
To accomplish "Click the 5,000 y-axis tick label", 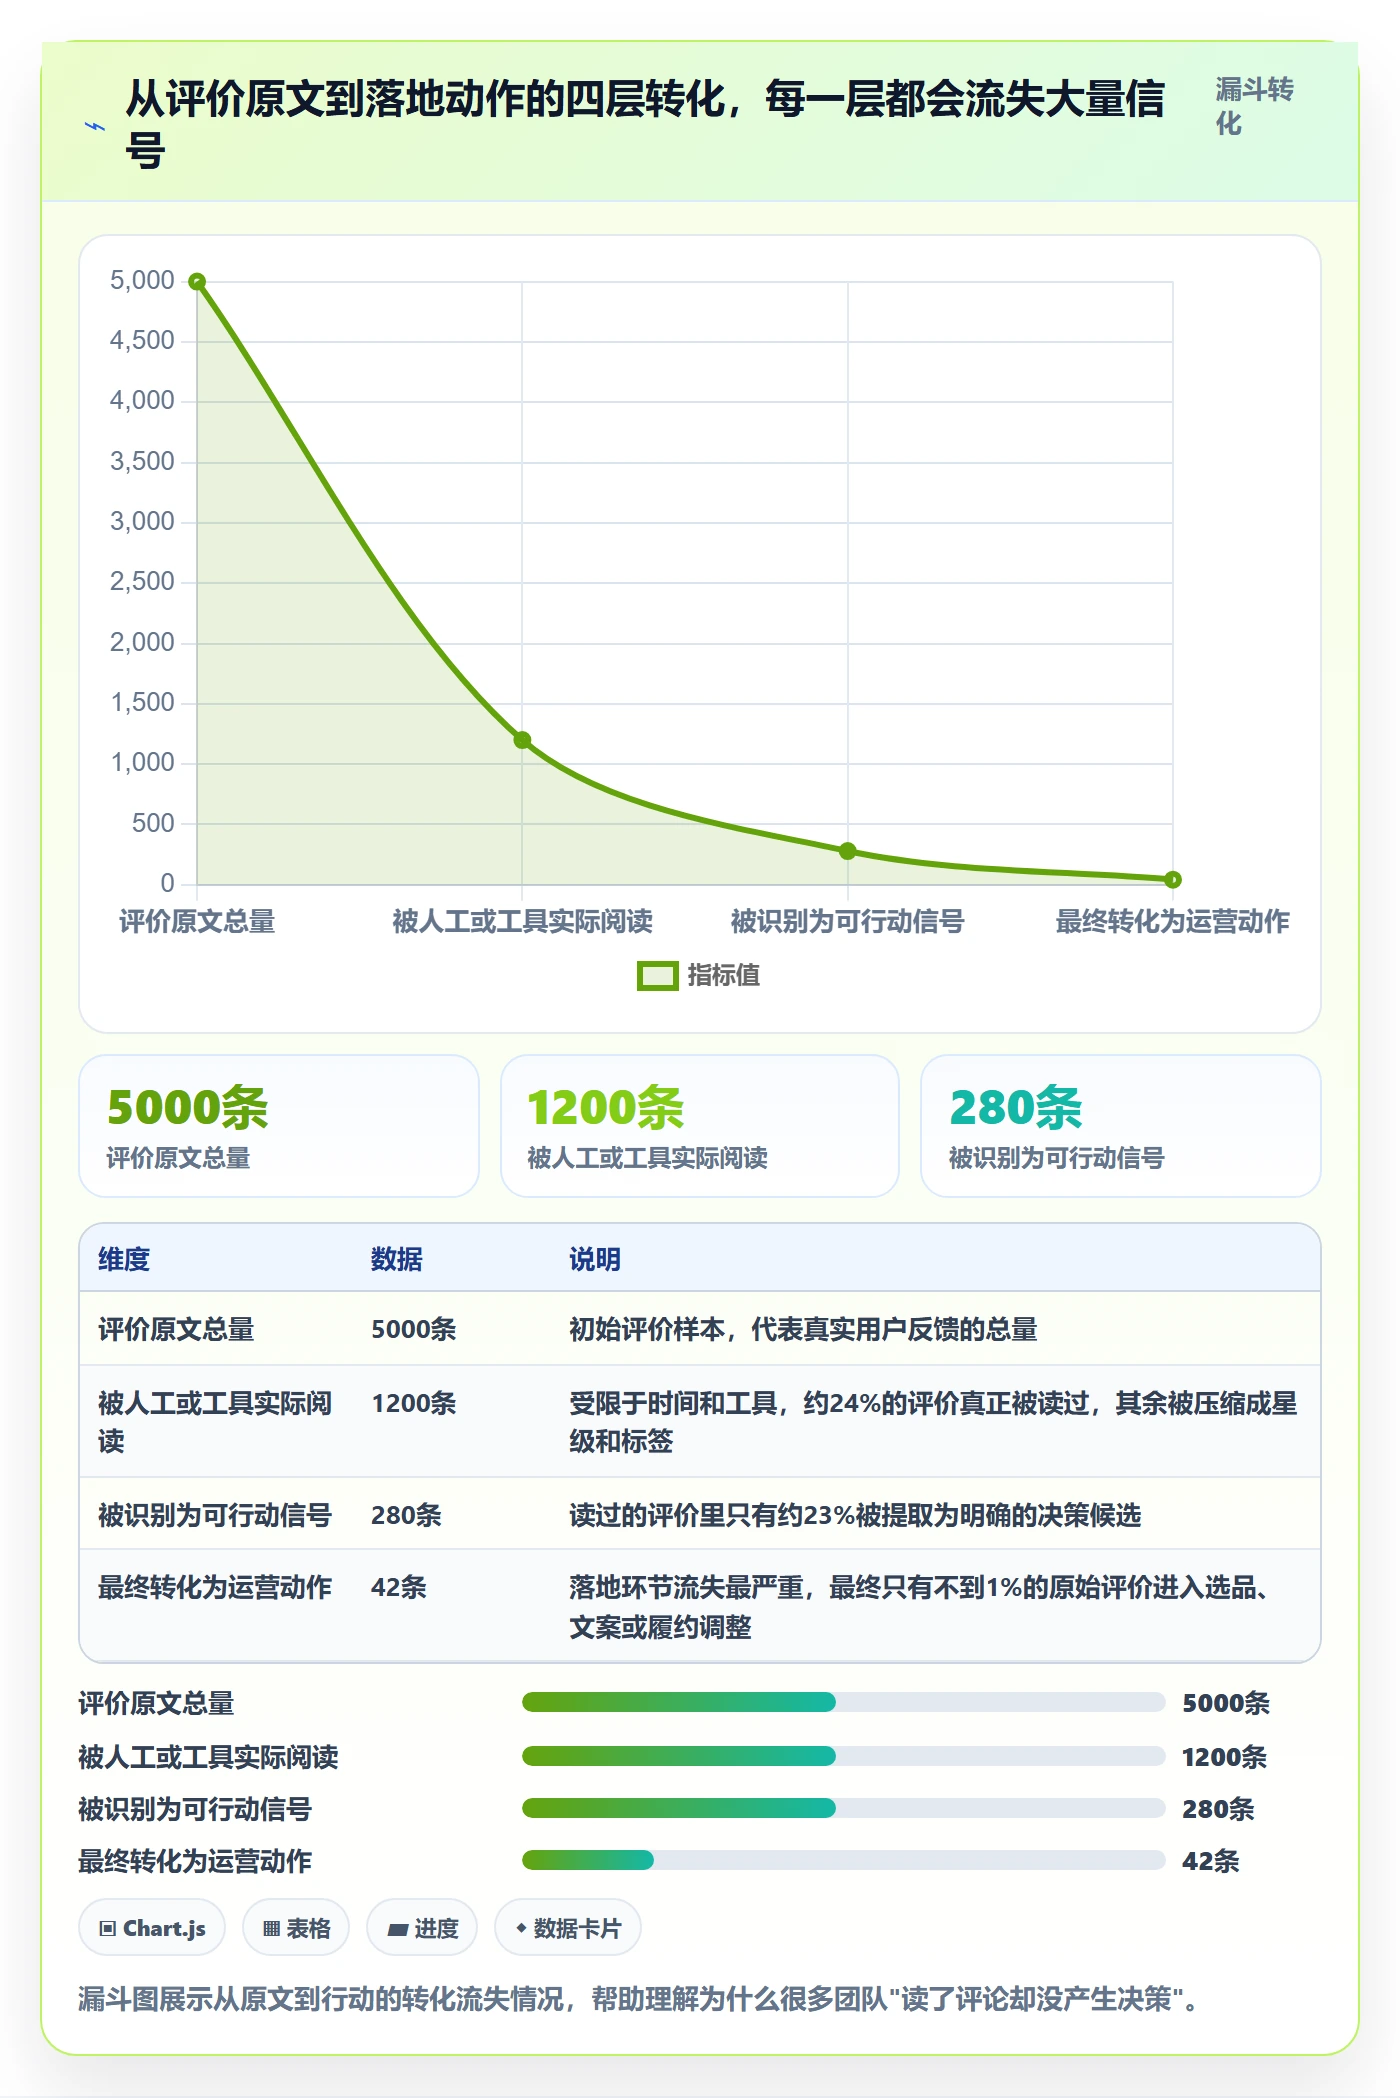I will [142, 280].
